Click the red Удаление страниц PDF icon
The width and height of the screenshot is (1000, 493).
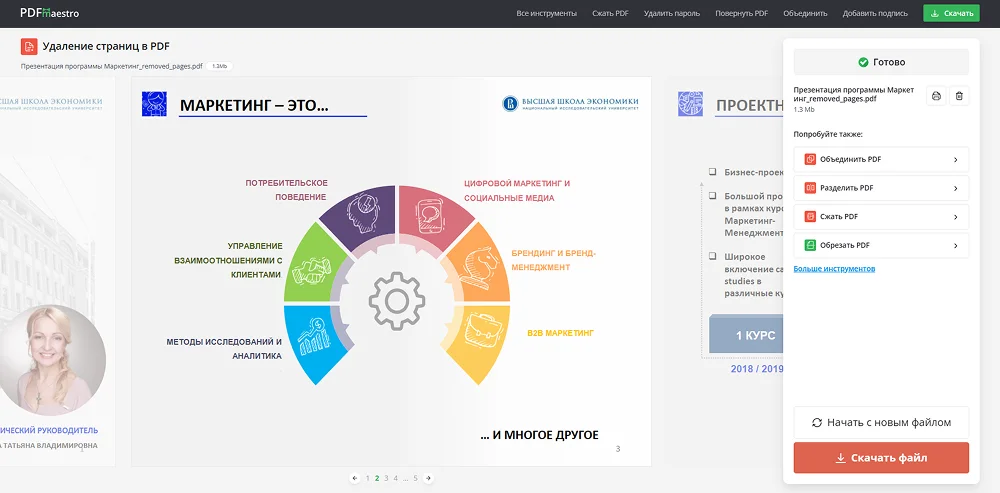coord(29,47)
